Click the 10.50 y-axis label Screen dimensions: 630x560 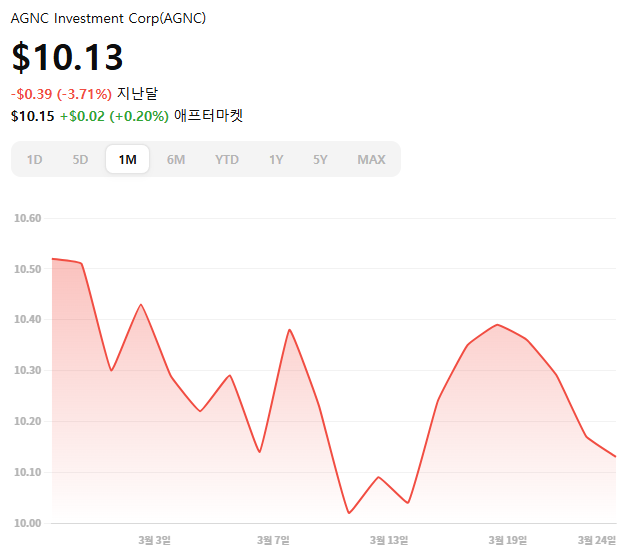coord(27,269)
